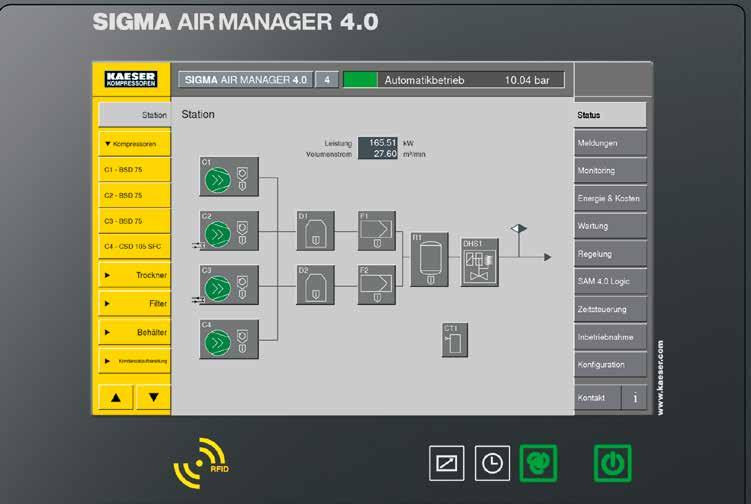Screen dimensions: 751x504
Task: Select compressor C3 icon in diagram
Action: tap(229, 285)
